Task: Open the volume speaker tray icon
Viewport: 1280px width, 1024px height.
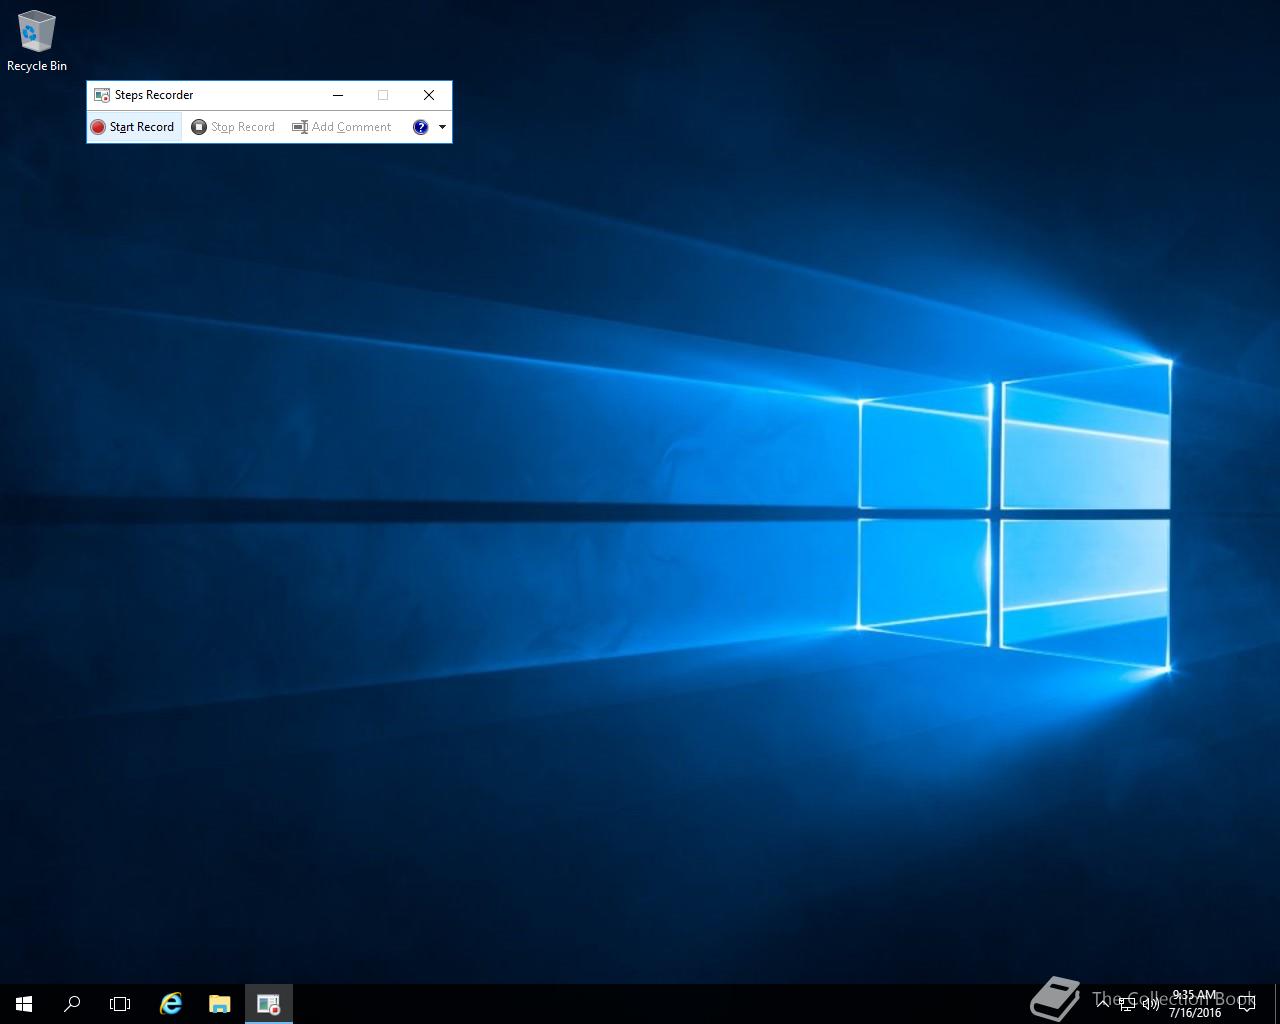Action: coord(1151,1004)
